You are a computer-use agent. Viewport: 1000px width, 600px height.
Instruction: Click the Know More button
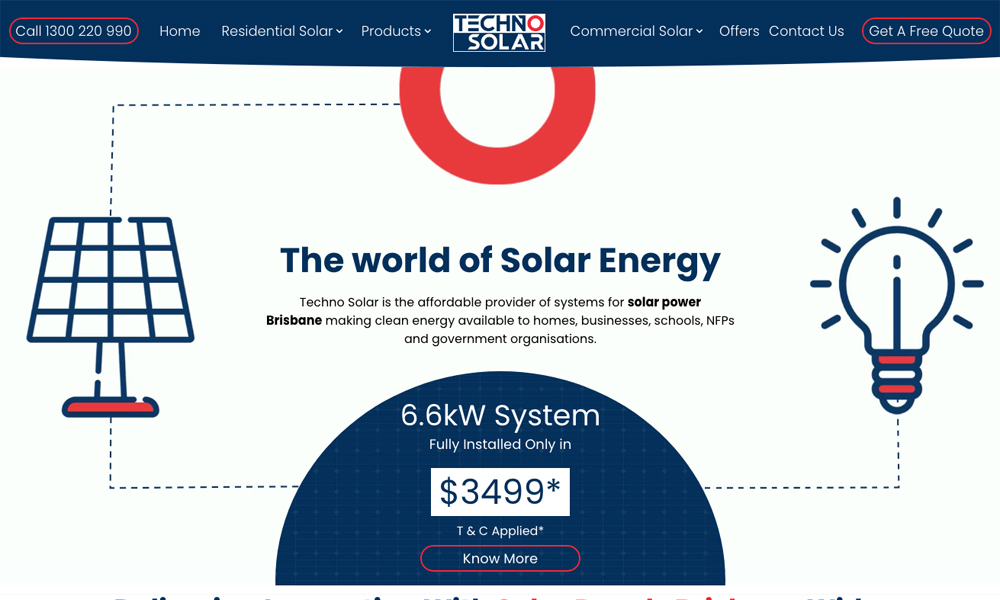coord(500,558)
